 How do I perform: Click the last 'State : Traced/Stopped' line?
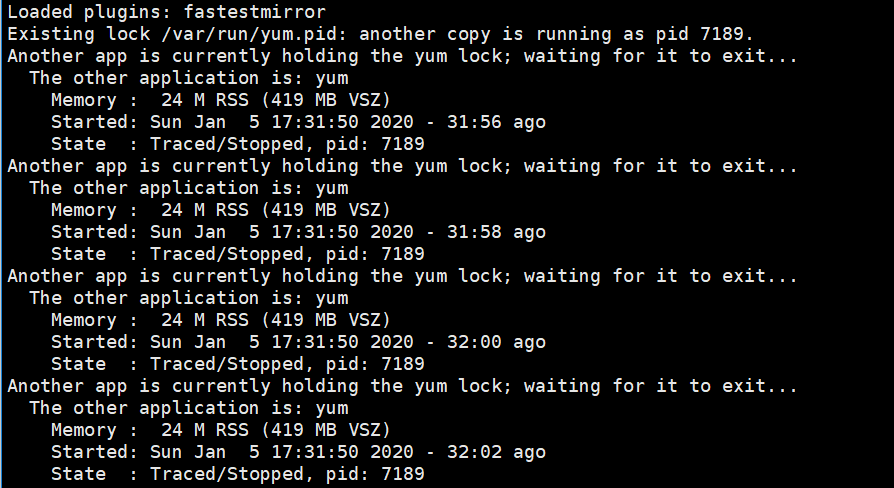coord(238,474)
